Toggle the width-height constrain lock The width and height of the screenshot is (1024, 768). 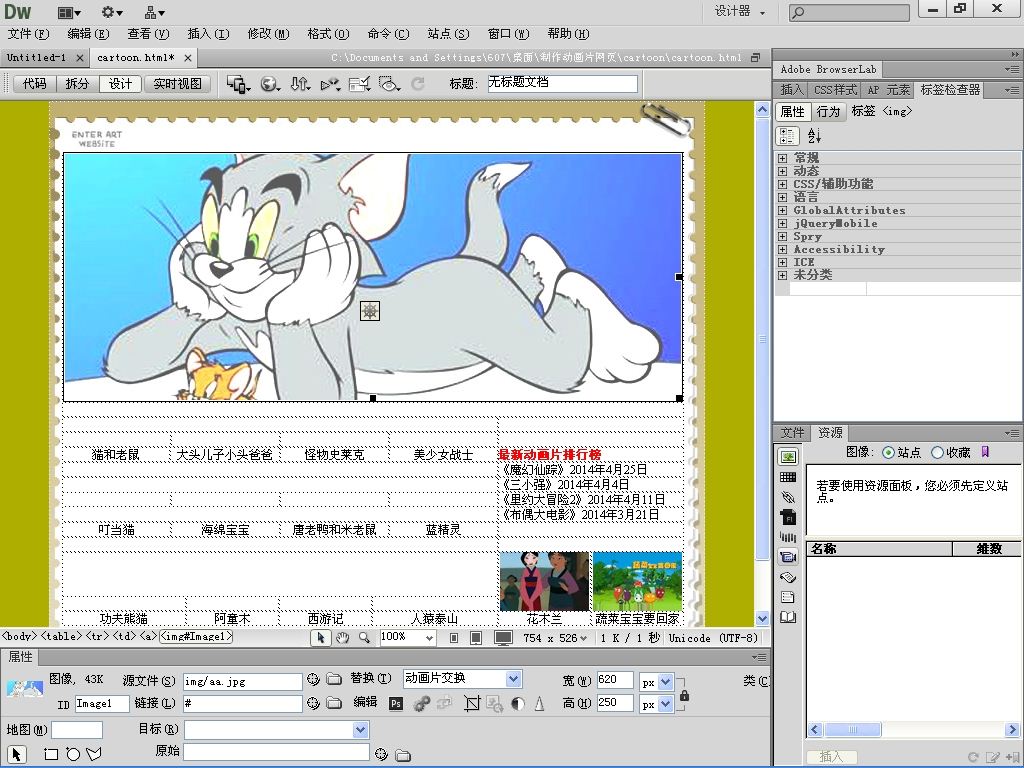pos(684,695)
